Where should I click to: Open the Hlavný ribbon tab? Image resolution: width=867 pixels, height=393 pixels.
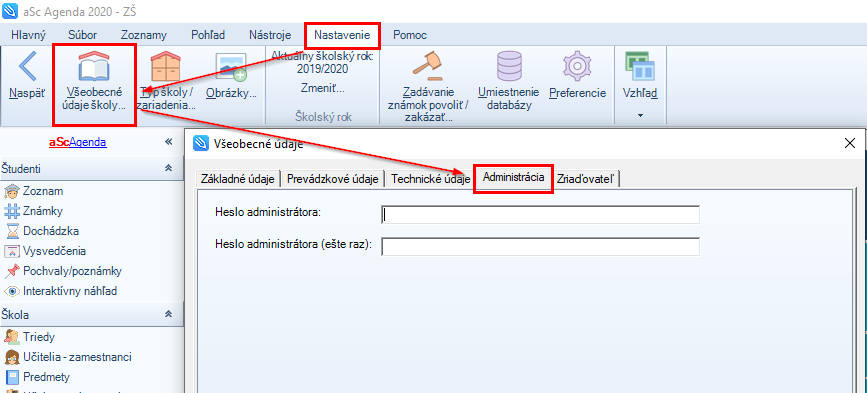(29, 35)
